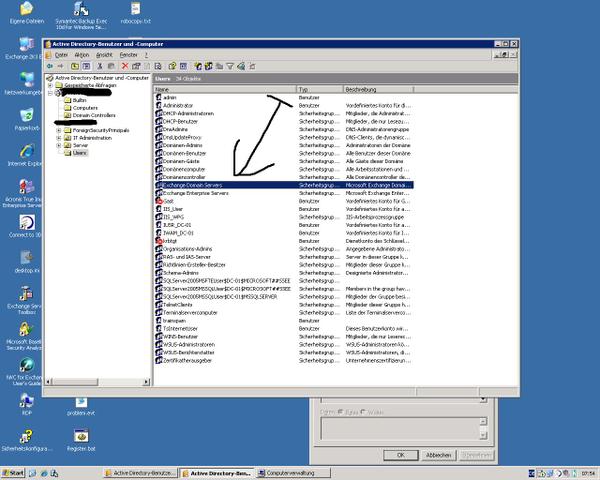Open filter options via the funnel icon

click(230, 66)
